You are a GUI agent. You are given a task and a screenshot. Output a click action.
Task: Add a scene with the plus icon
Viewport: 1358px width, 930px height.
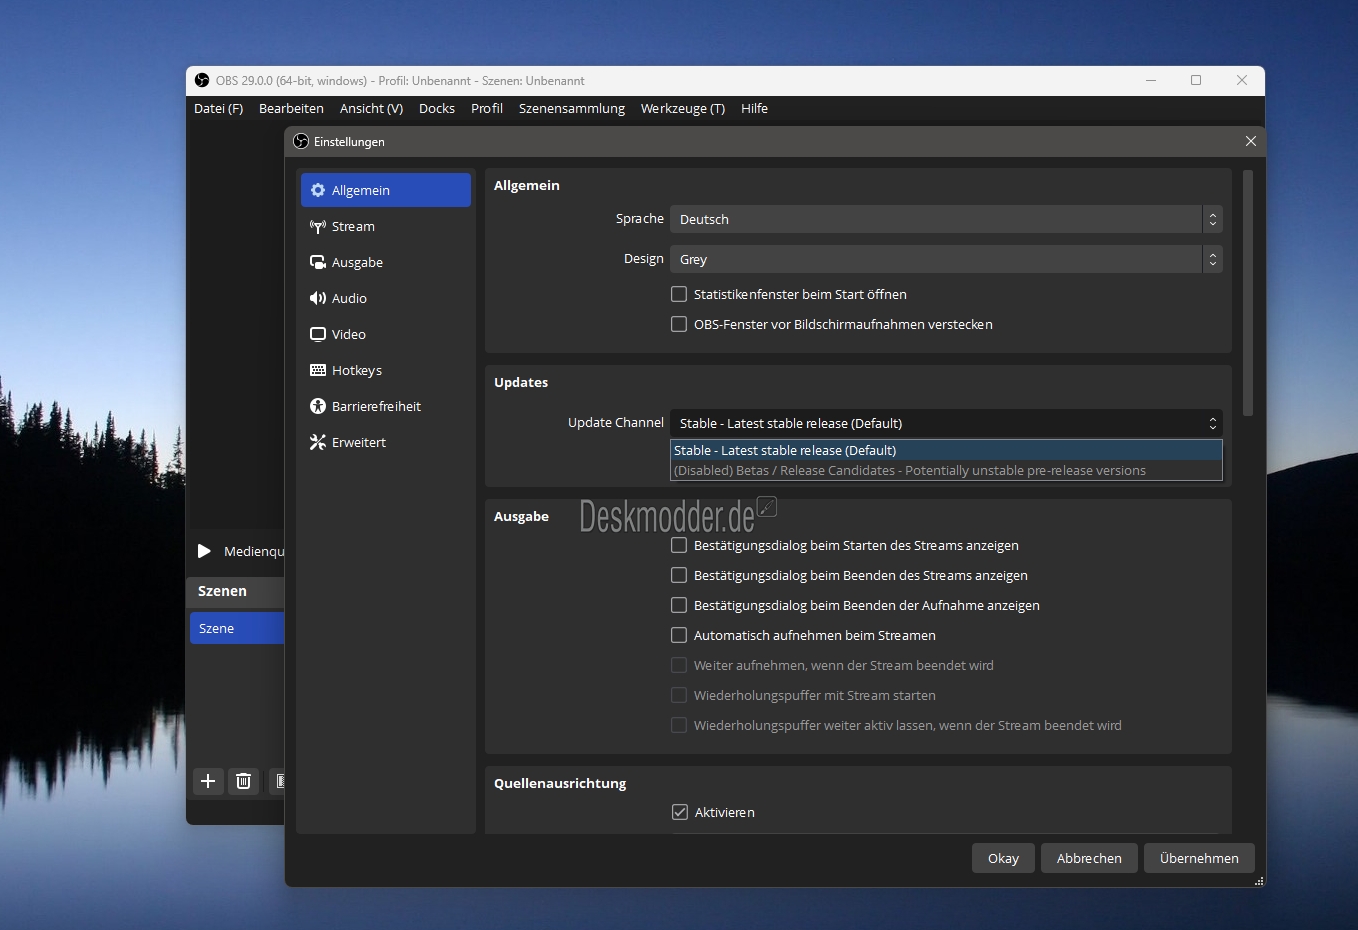click(208, 781)
